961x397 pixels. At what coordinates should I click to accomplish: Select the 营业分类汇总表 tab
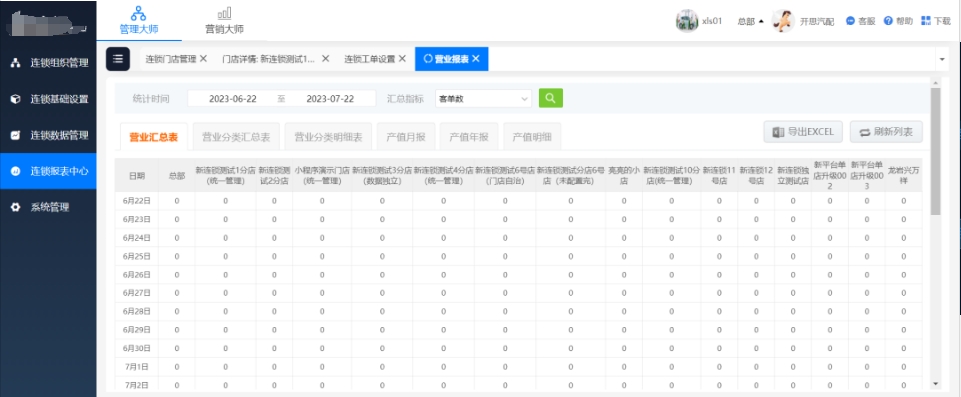[236, 137]
